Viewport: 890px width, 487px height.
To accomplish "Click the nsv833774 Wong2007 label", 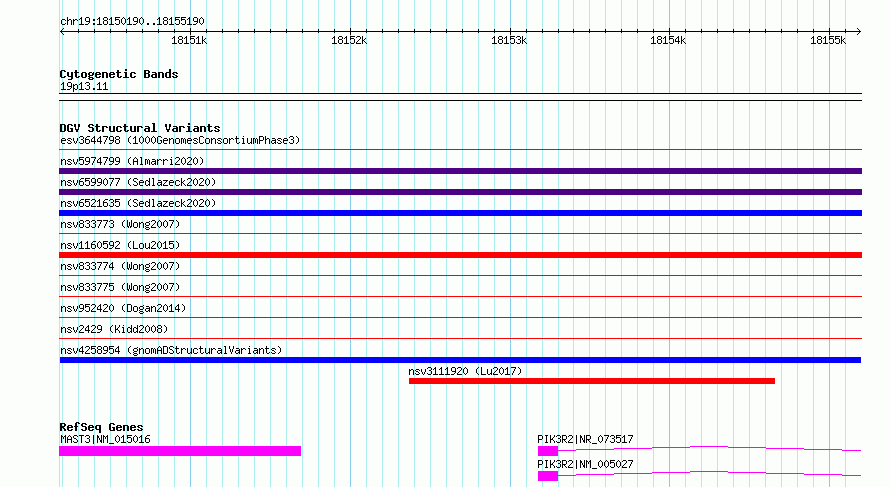I will [x=120, y=266].
